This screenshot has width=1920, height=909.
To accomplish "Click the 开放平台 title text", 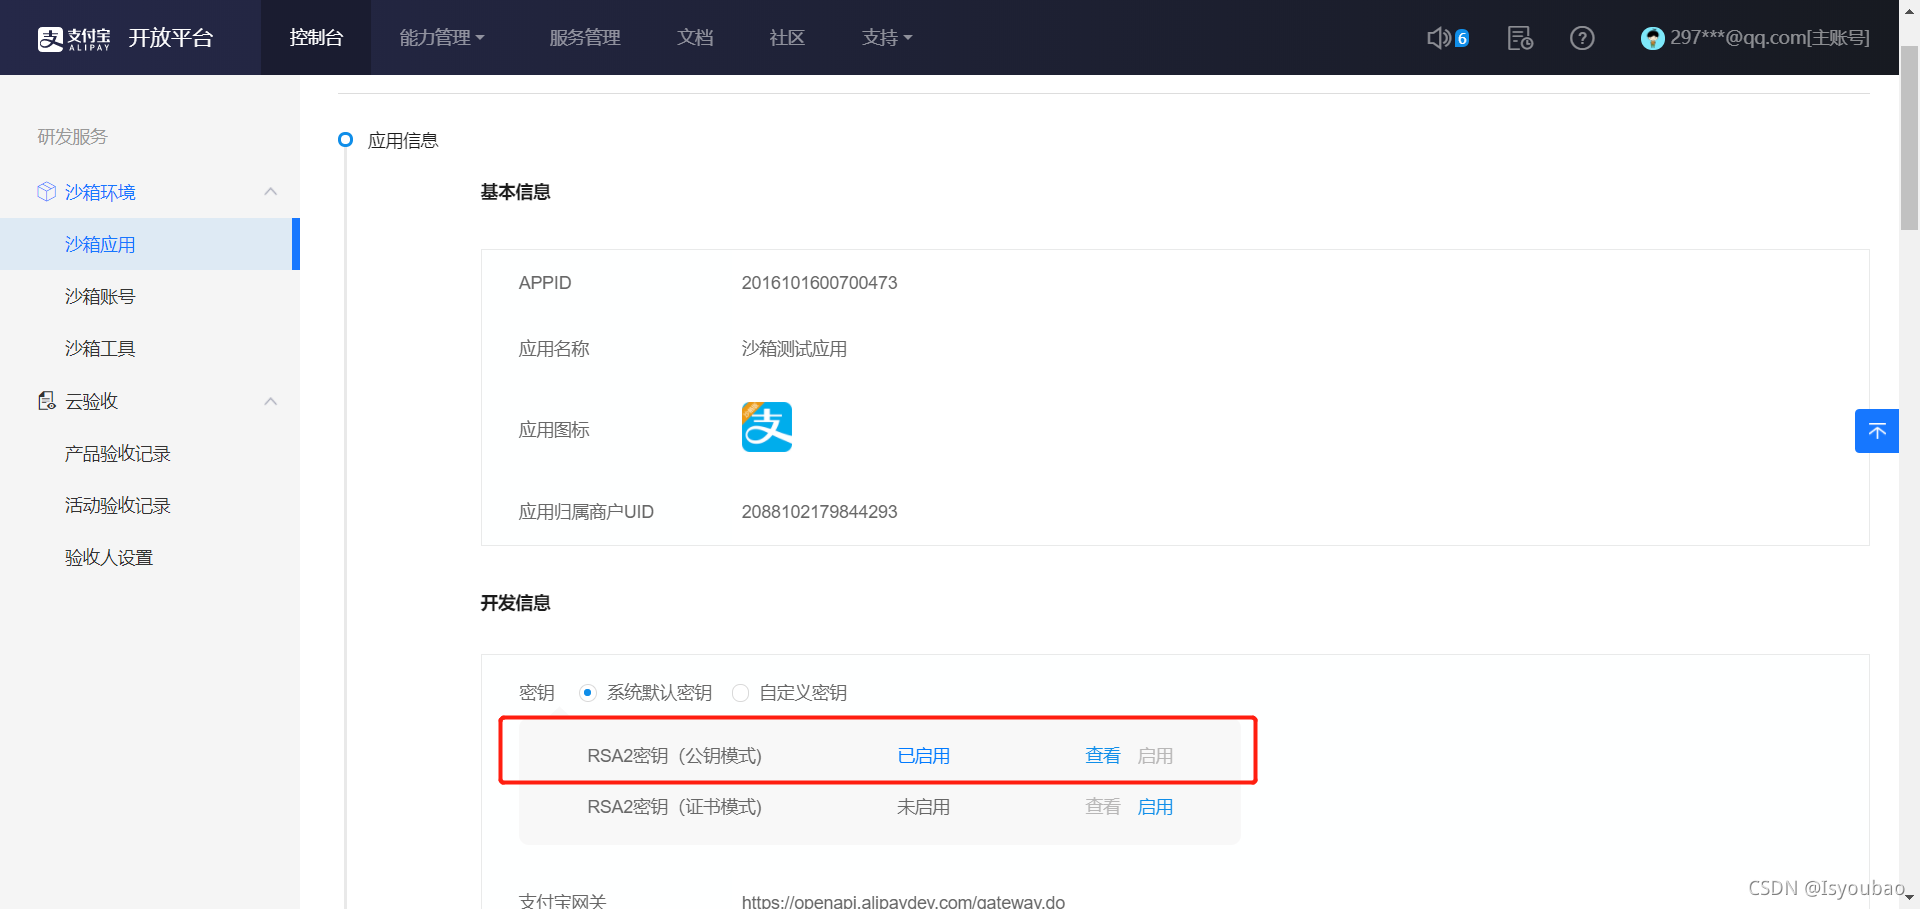I will click(x=171, y=38).
